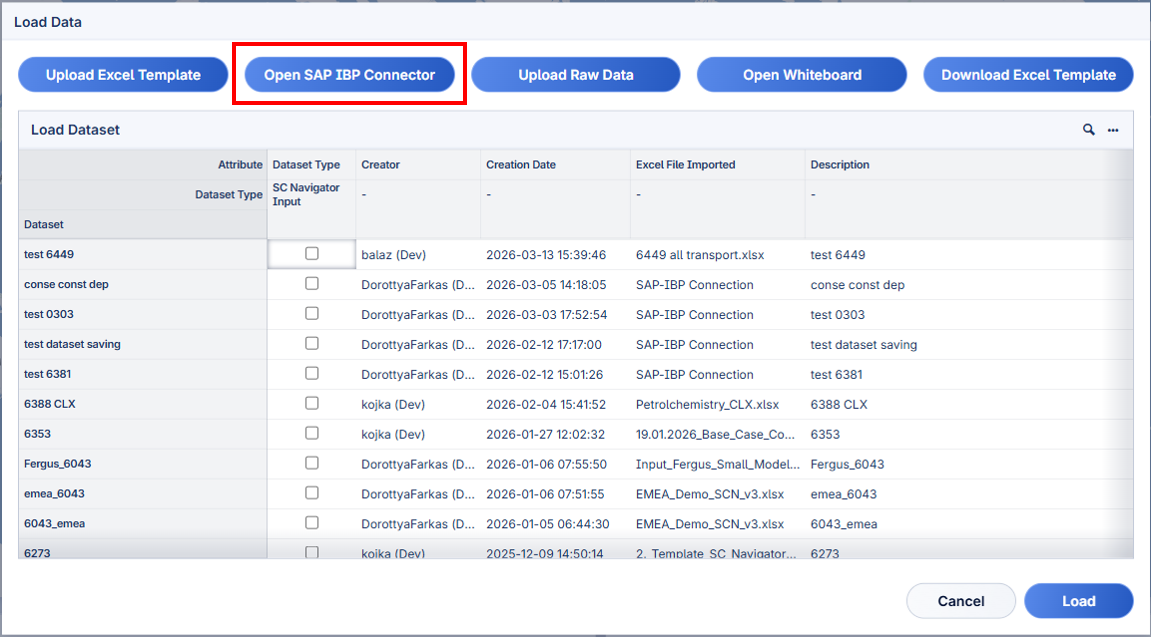Click the Creation Date column header
1151x637 pixels.
pos(521,165)
